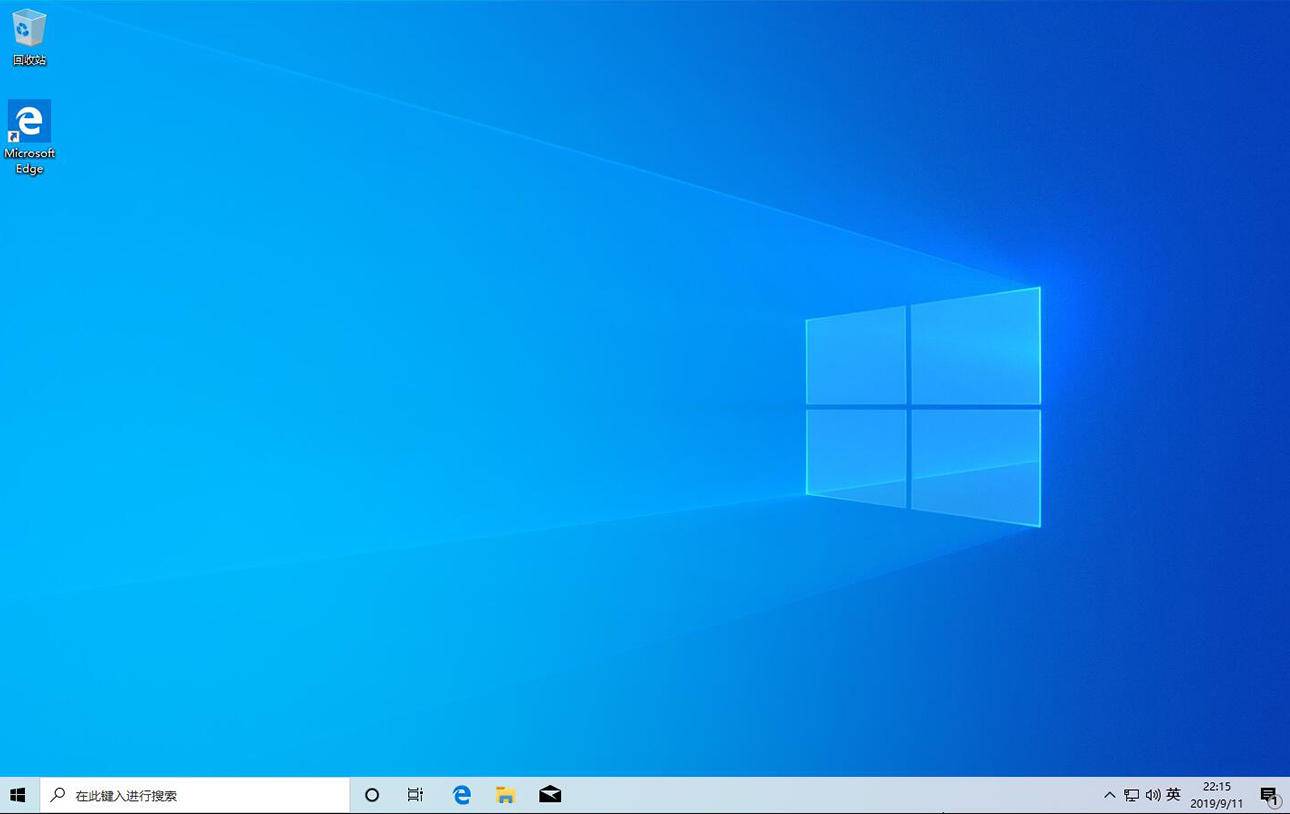
Task: Open Task View
Action: (x=415, y=794)
